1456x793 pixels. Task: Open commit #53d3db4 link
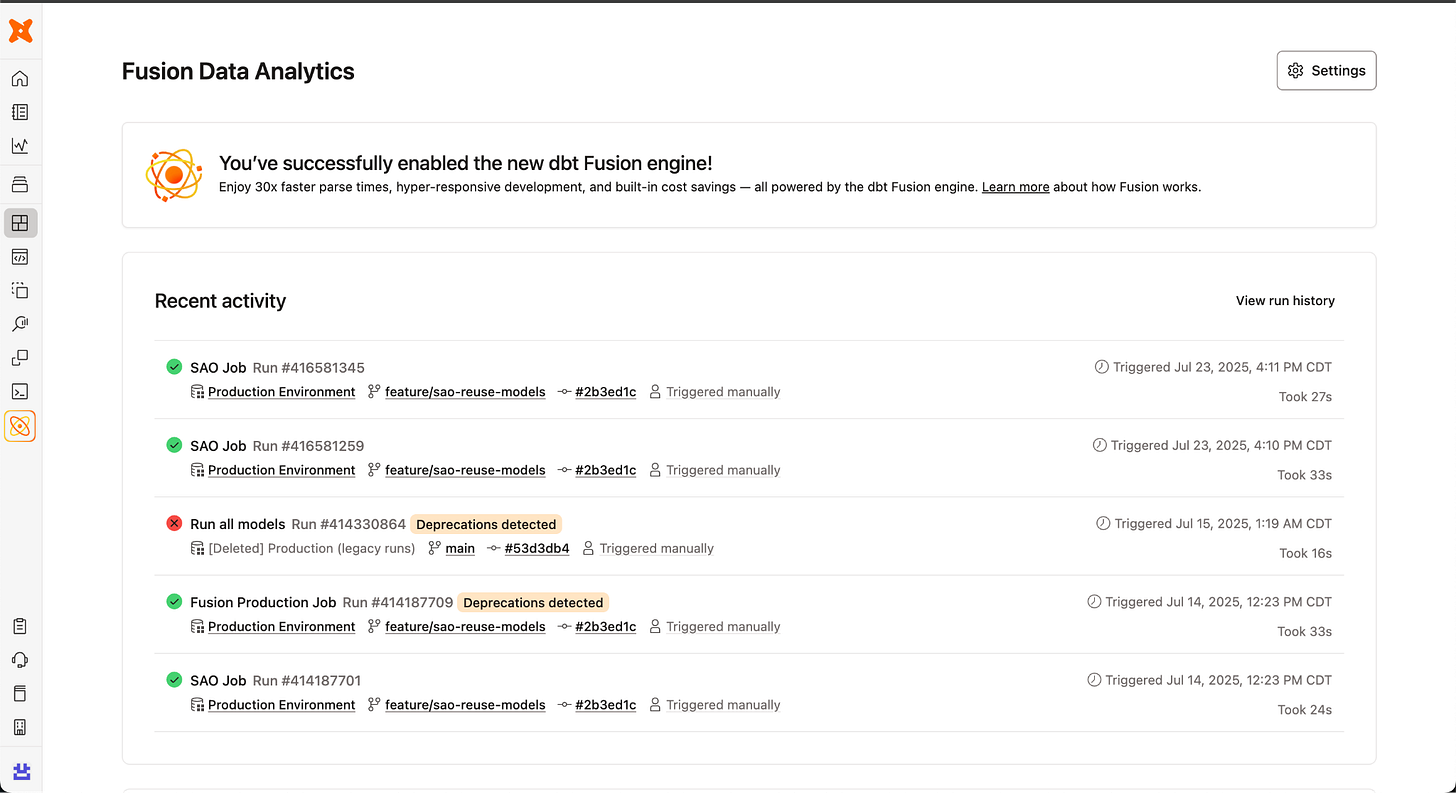(x=537, y=548)
